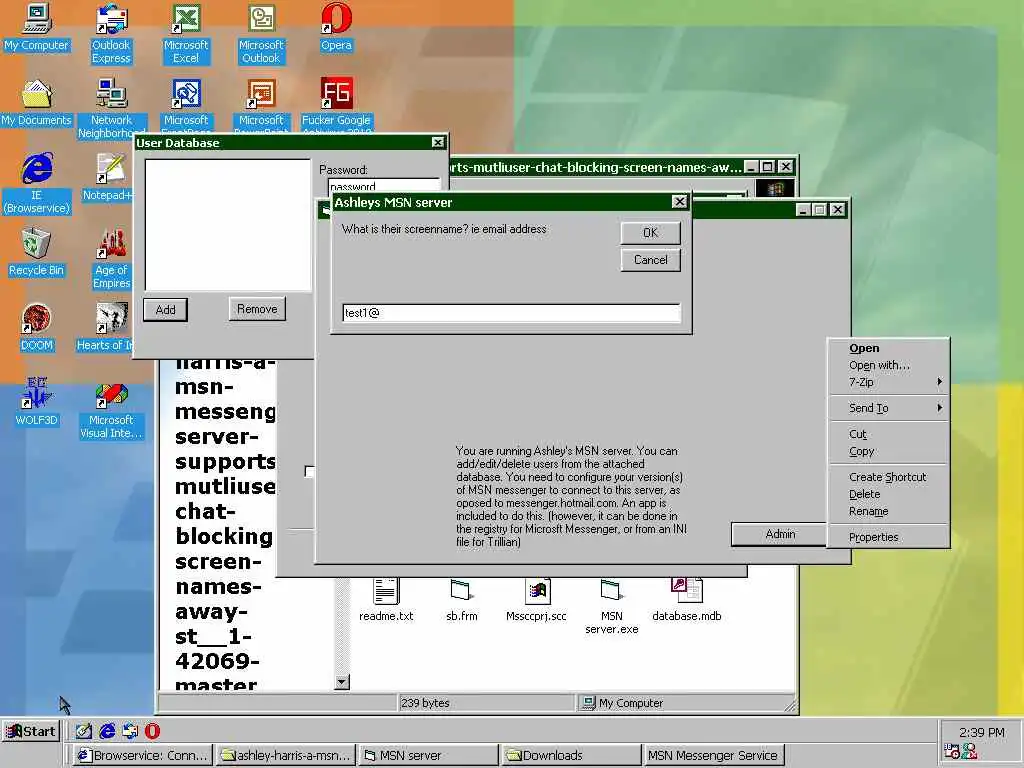The image size is (1024, 768).
Task: Switch to ashley-harris-a-msn taskbar button
Action: pos(286,756)
